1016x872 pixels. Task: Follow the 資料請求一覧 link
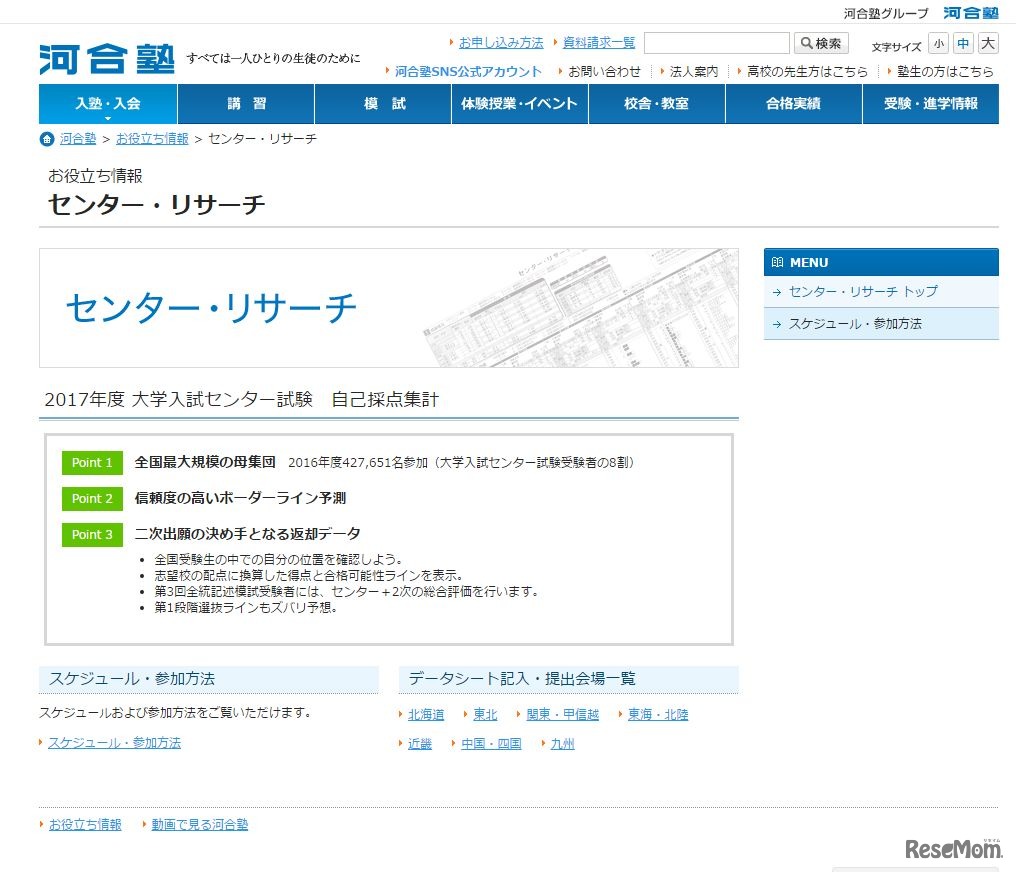pyautogui.click(x=598, y=43)
